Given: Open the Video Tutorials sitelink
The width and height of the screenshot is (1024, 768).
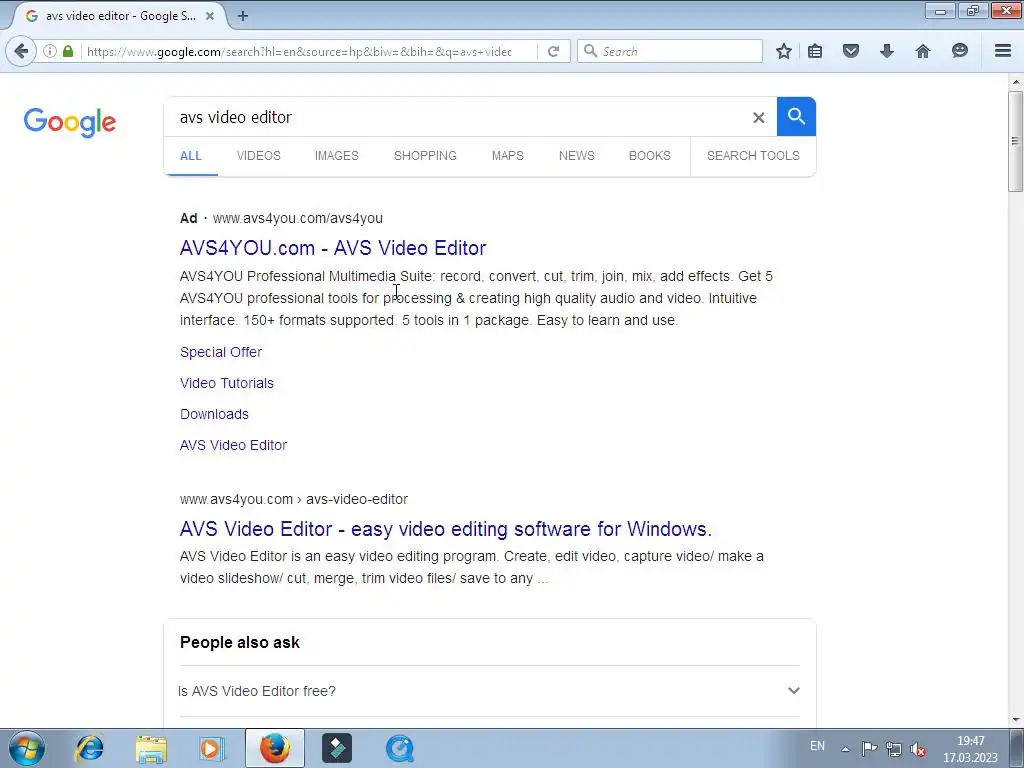Looking at the screenshot, I should 227,383.
